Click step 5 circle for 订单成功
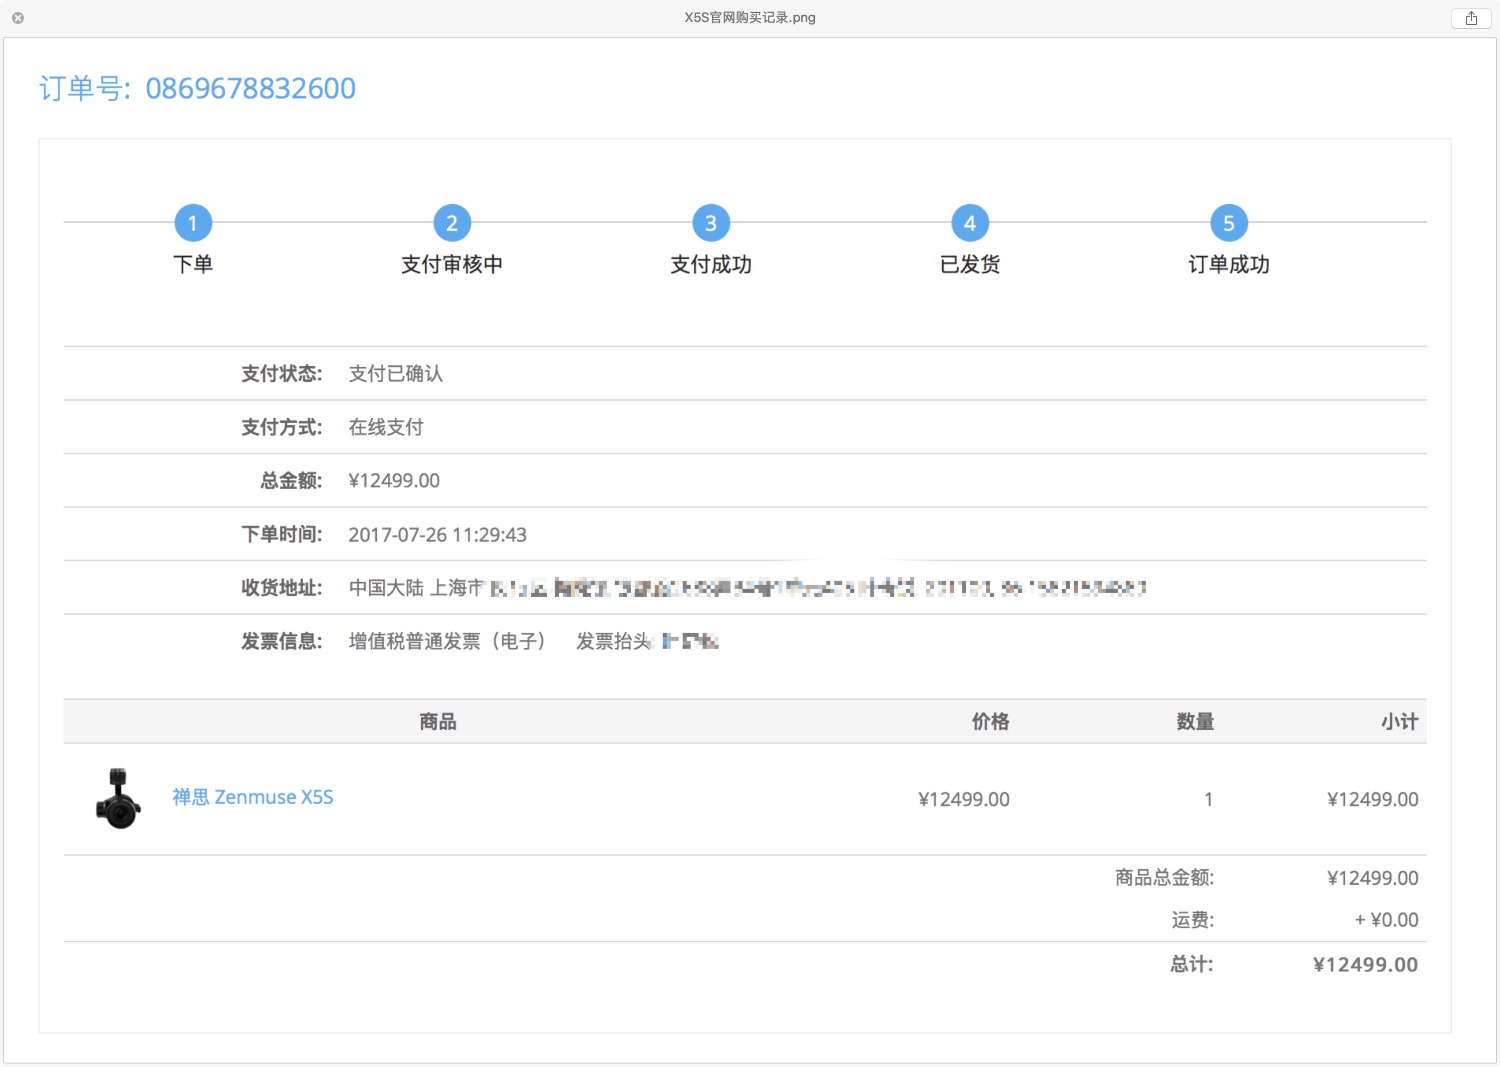 click(1229, 223)
